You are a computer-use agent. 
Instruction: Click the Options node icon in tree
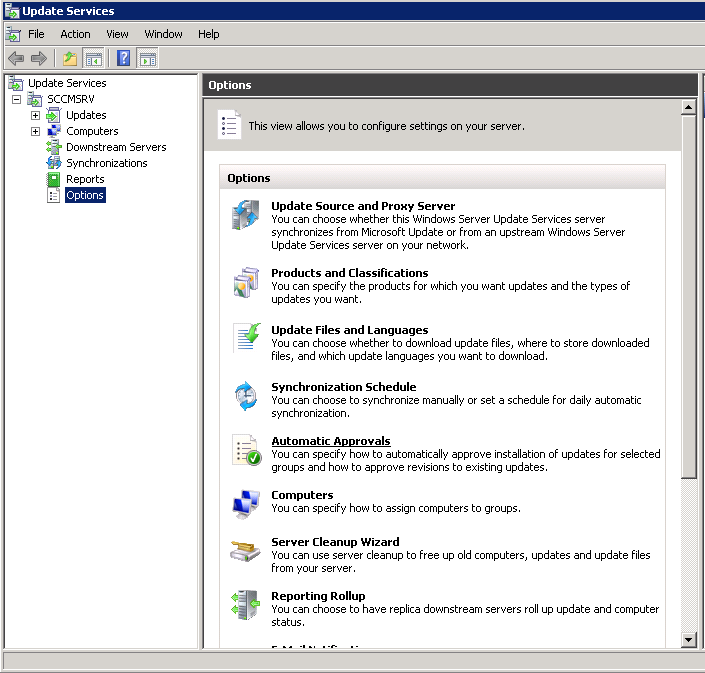(54, 195)
